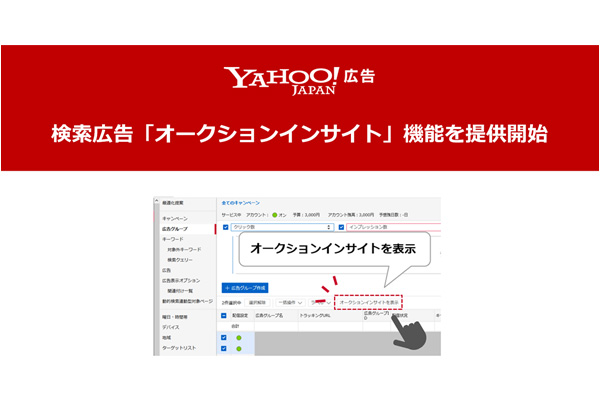Click the green status dot in first row
Image resolution: width=600 pixels, height=400 pixels.
coord(240,338)
